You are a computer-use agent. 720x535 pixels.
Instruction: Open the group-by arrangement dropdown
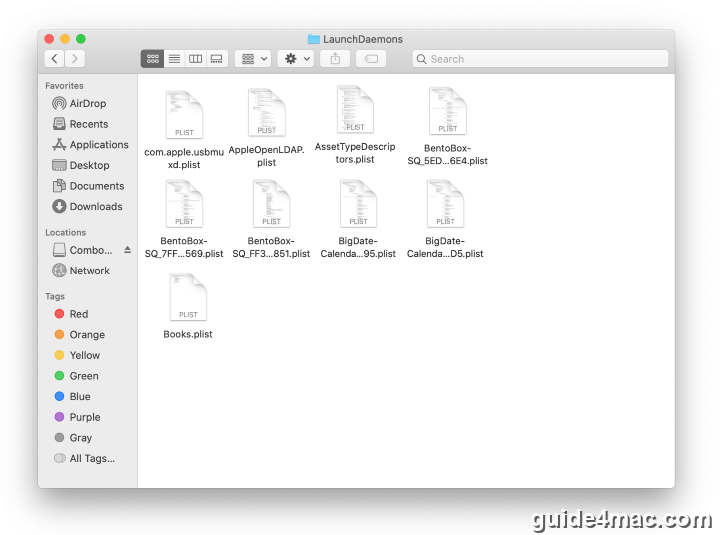253,59
